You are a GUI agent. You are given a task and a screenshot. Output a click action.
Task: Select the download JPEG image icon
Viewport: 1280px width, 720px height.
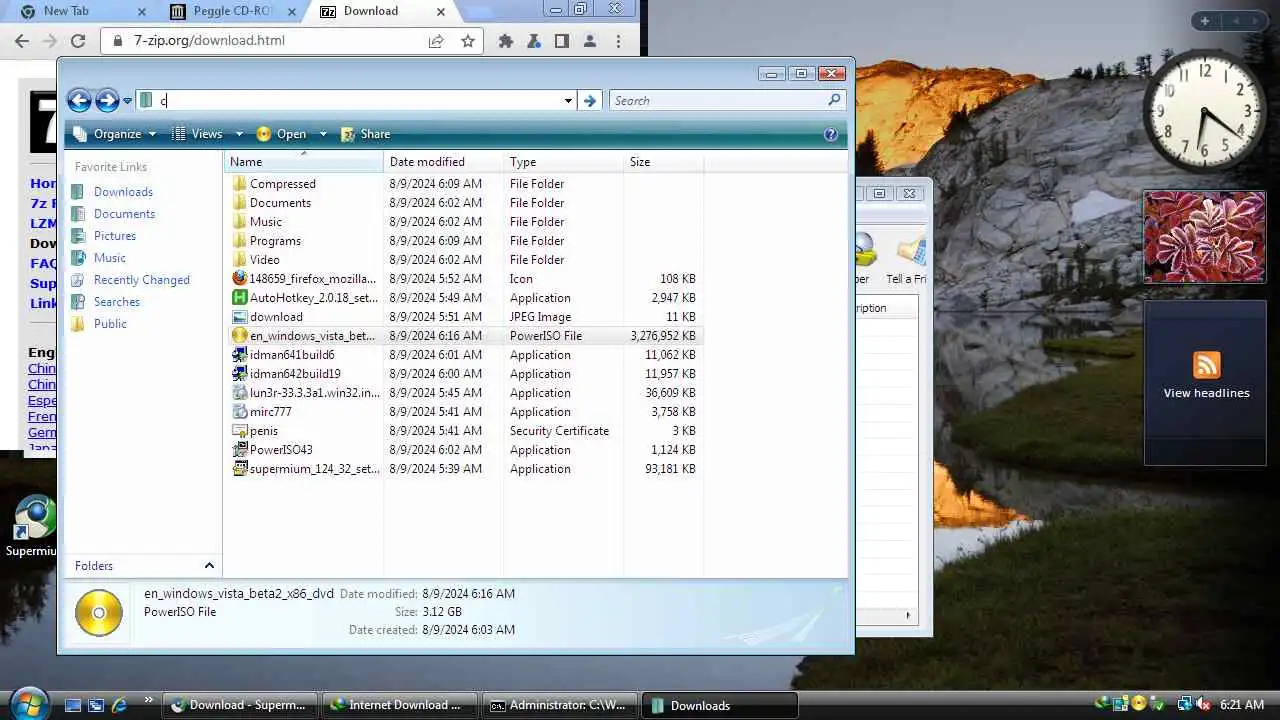(239, 317)
